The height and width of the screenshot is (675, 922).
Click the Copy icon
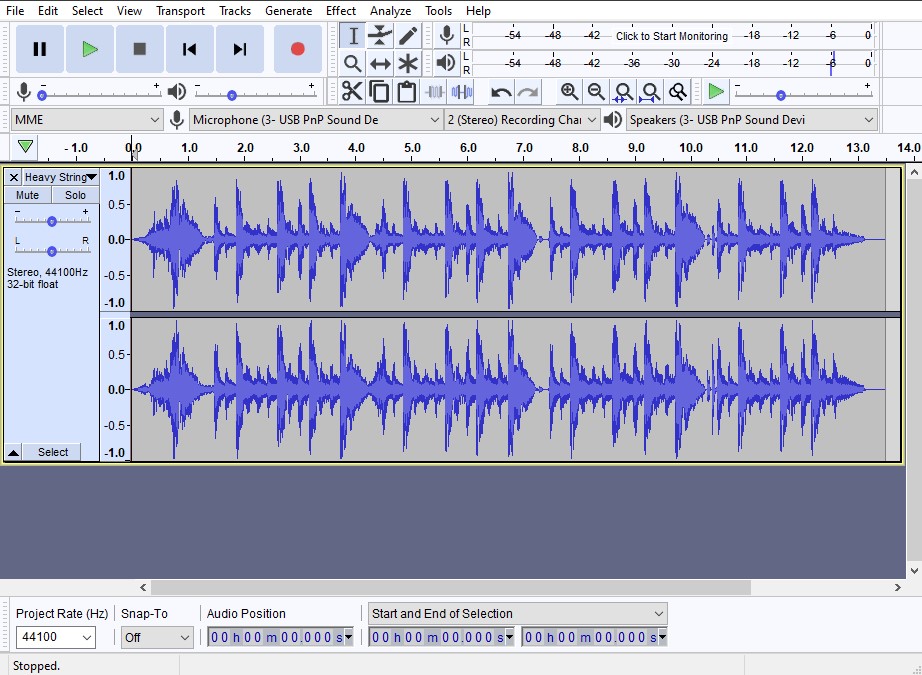point(379,92)
